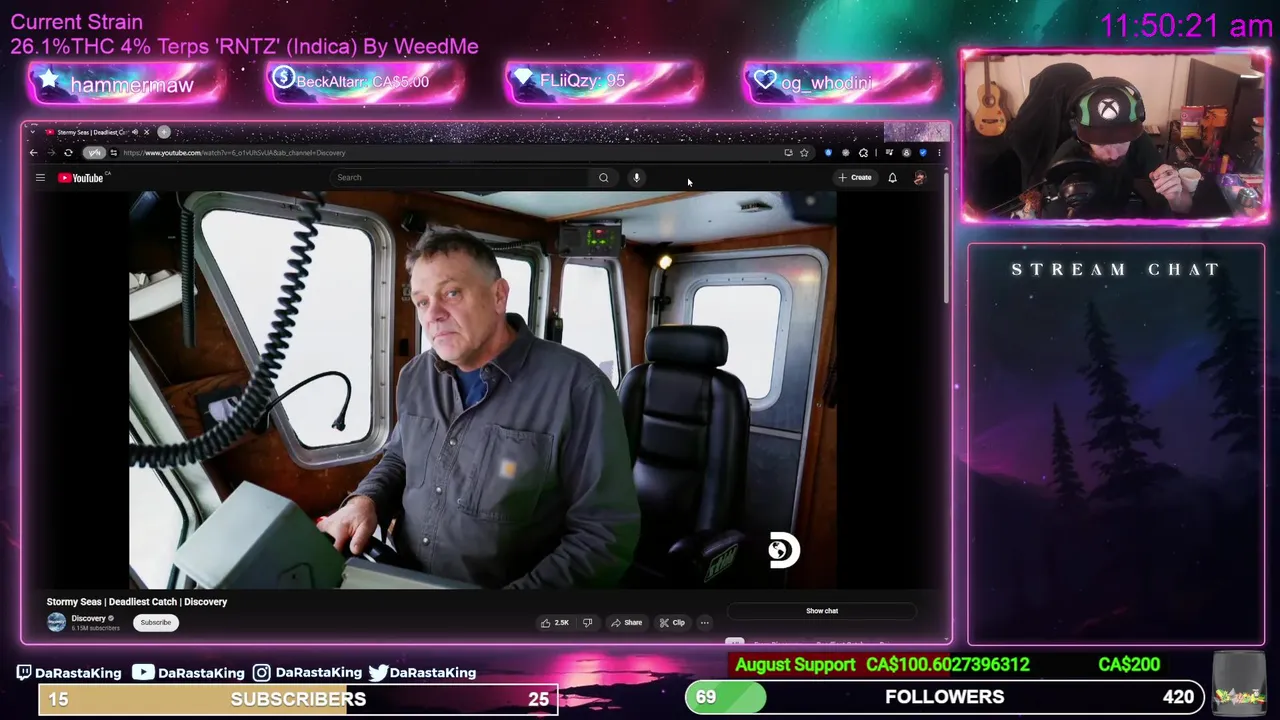Open the YouTube hamburger guide menu
1280x720 pixels.
click(x=40, y=178)
